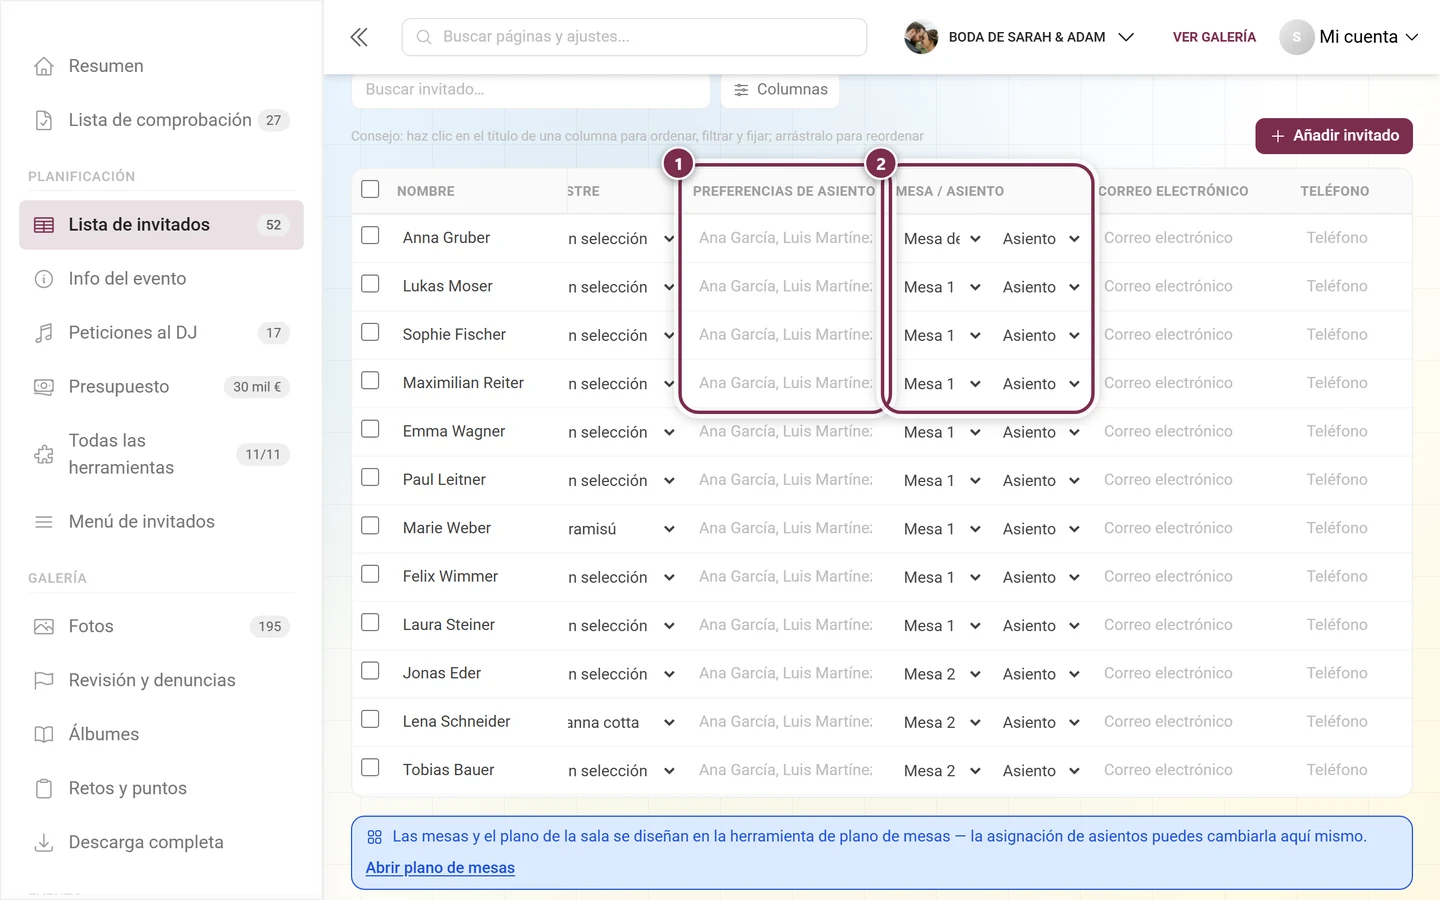Check the box for Anna Gruber
The image size is (1440, 900).
coord(370,236)
